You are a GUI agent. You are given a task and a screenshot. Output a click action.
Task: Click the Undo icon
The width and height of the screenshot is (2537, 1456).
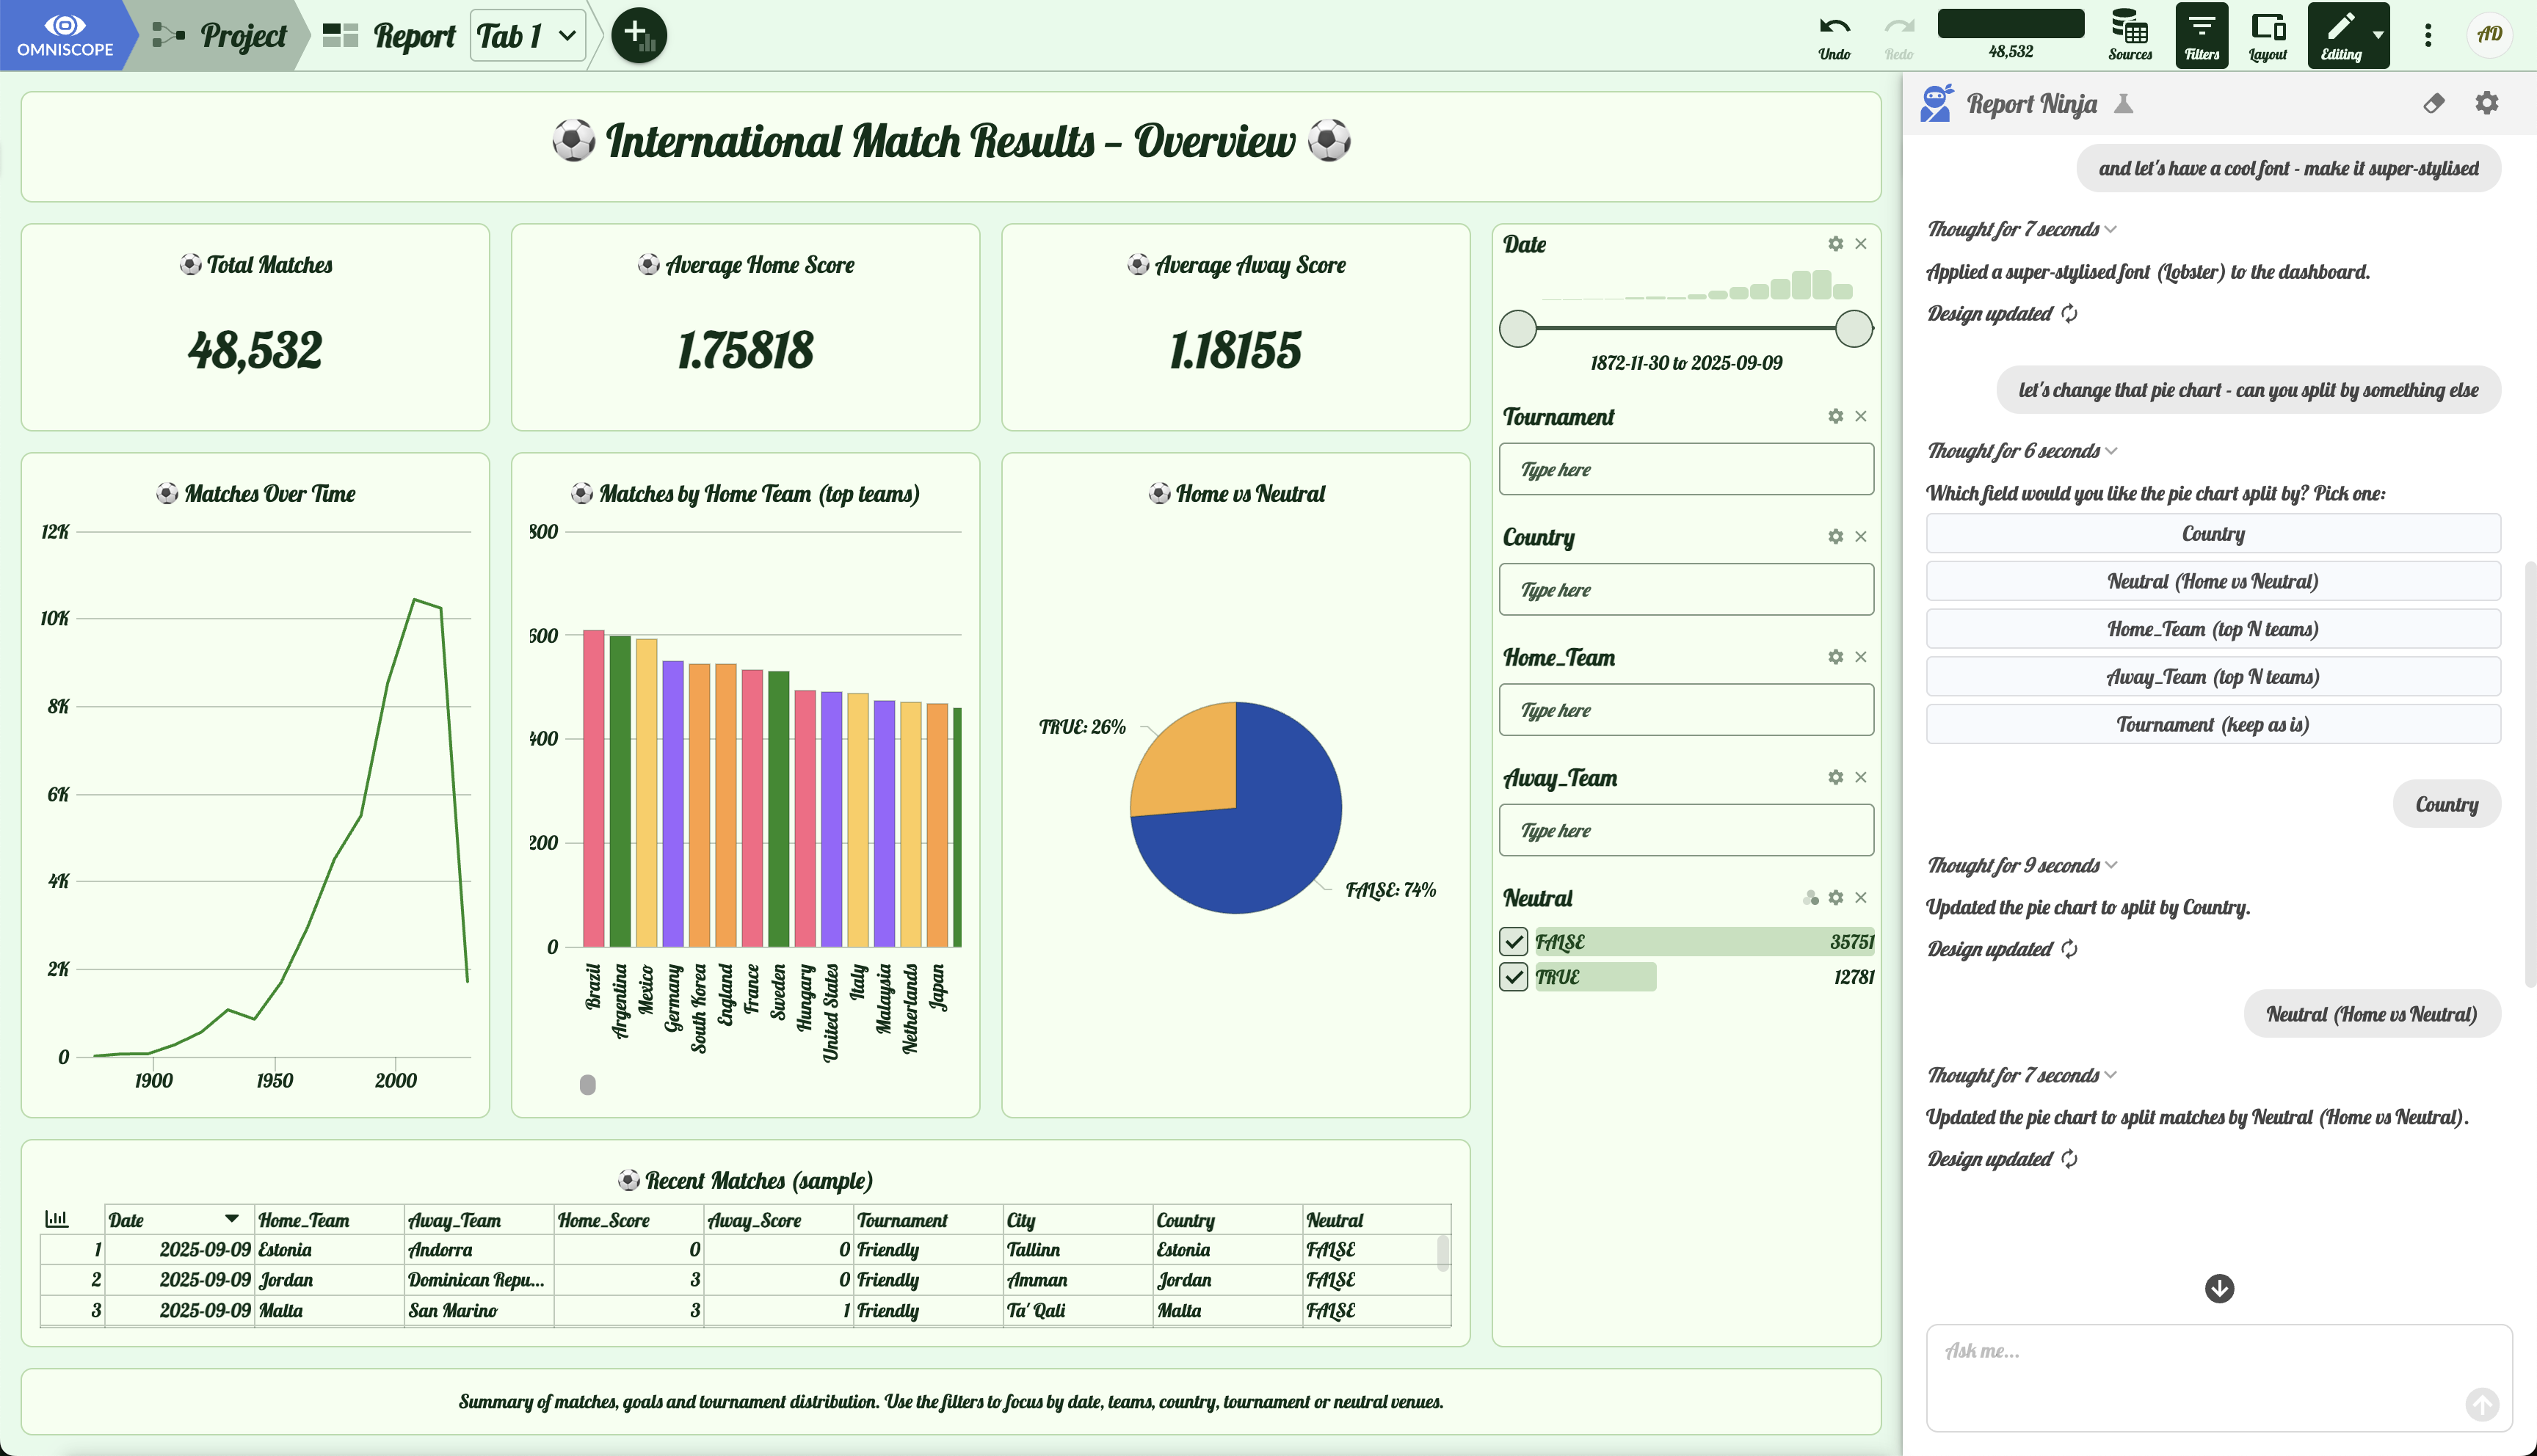click(x=1833, y=35)
